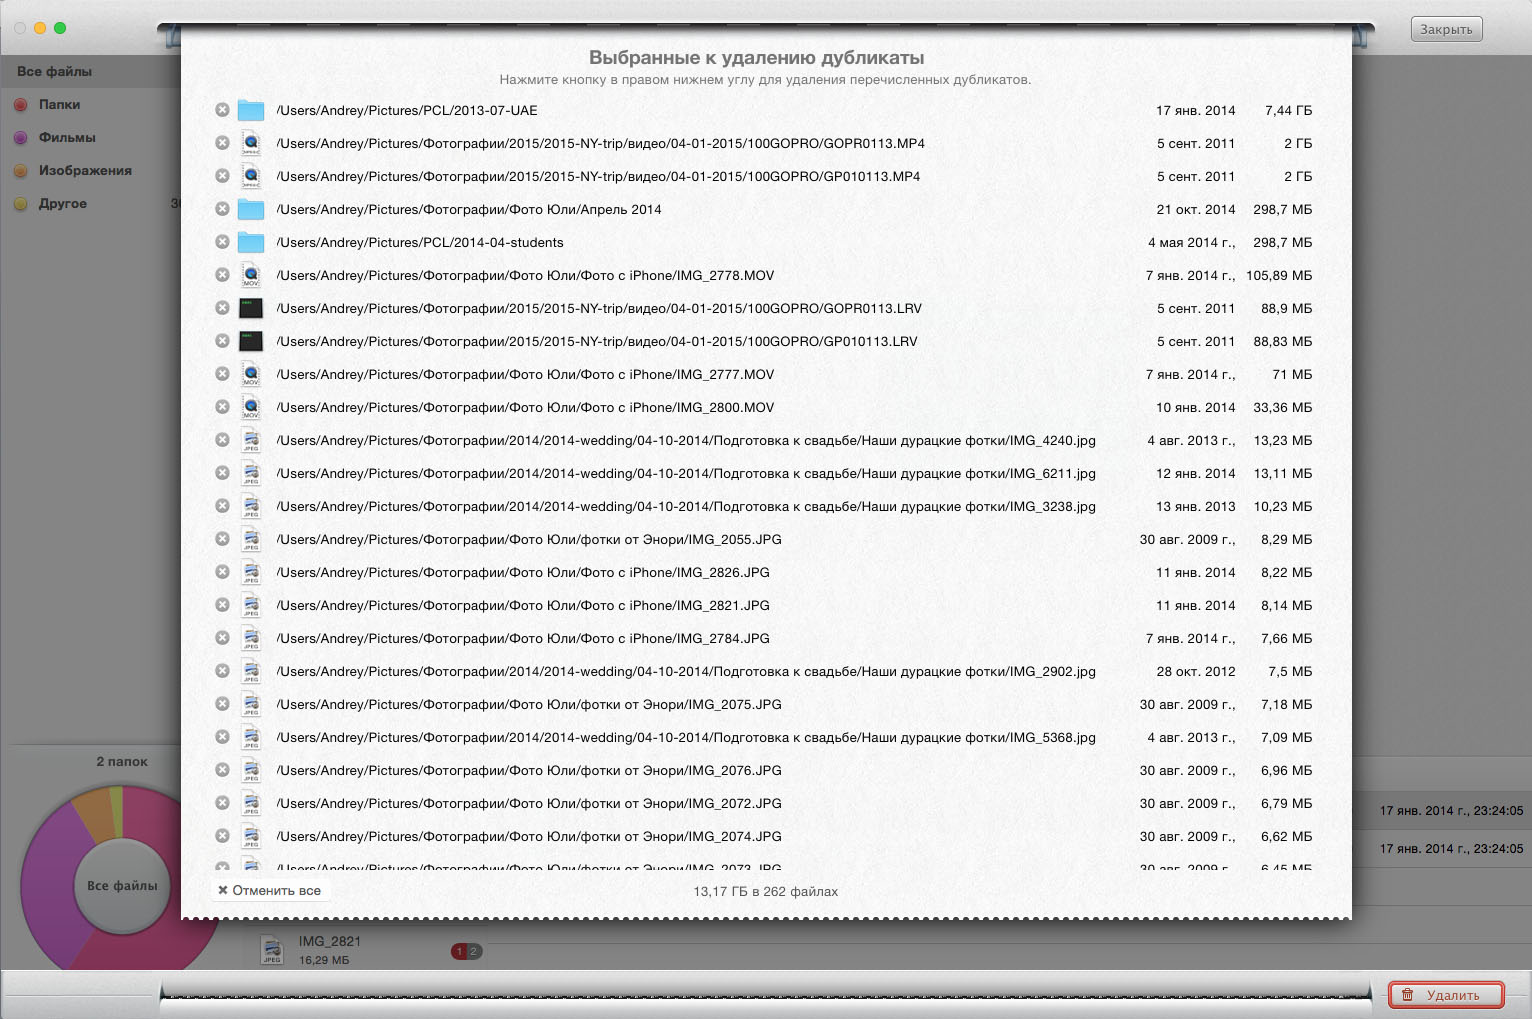Click the IMG_2800.MOV movie file icon
The image size is (1532, 1019).
251,407
